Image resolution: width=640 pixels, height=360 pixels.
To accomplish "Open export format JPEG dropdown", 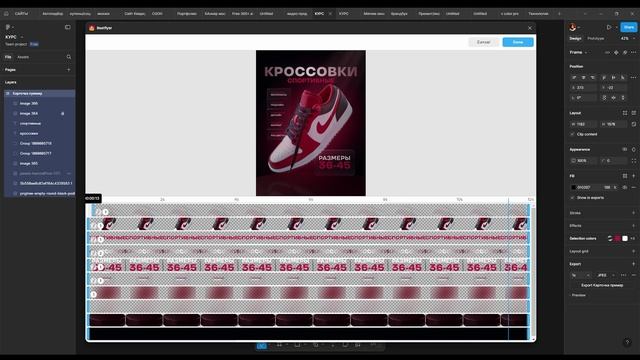I will pos(605,276).
